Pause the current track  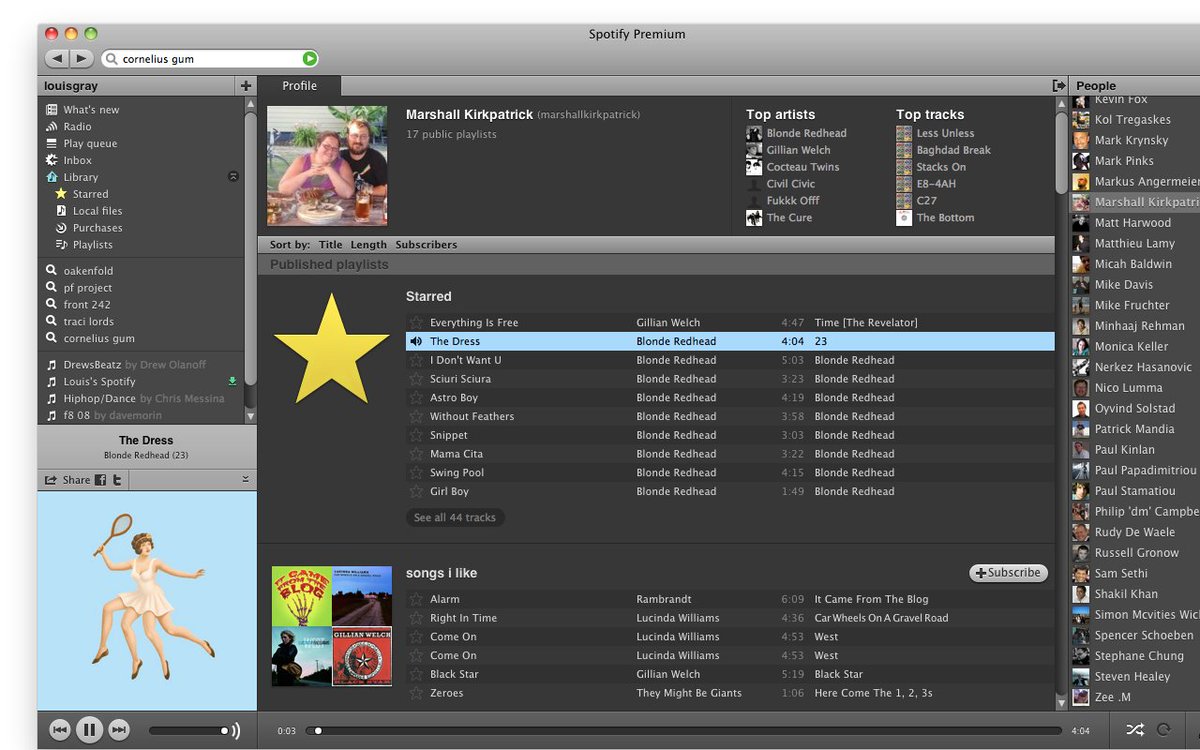coord(89,730)
